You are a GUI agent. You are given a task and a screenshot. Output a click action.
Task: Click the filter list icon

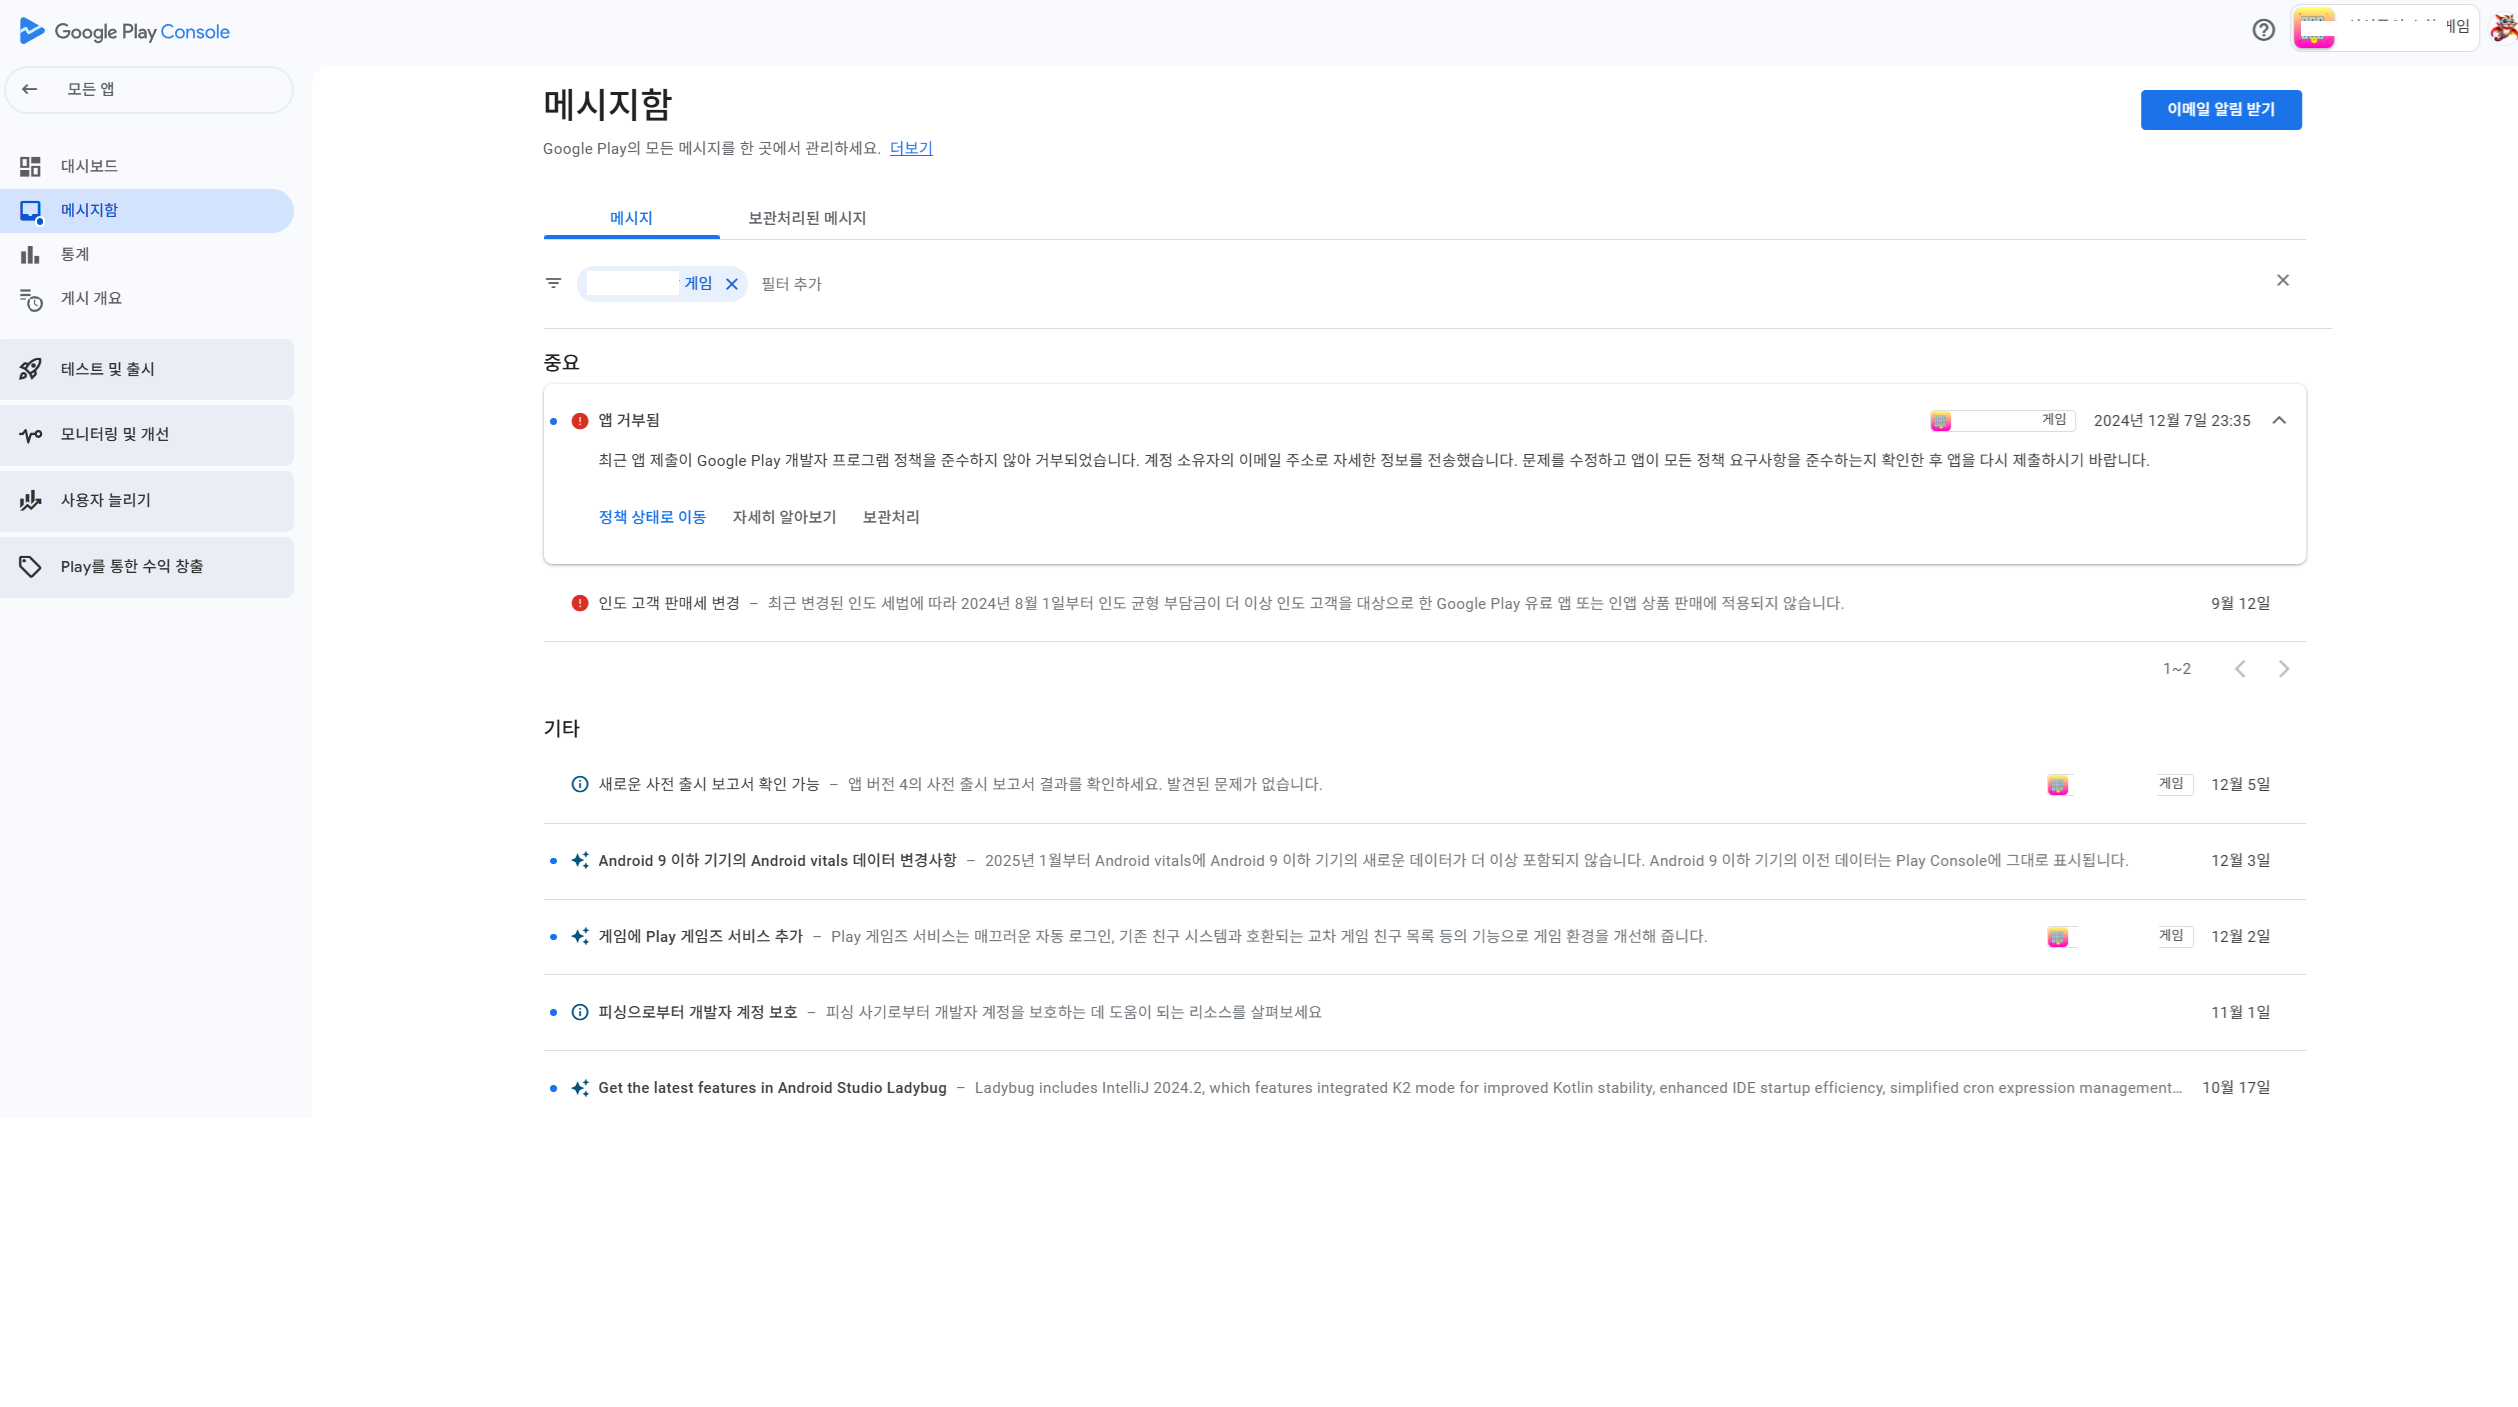(553, 283)
